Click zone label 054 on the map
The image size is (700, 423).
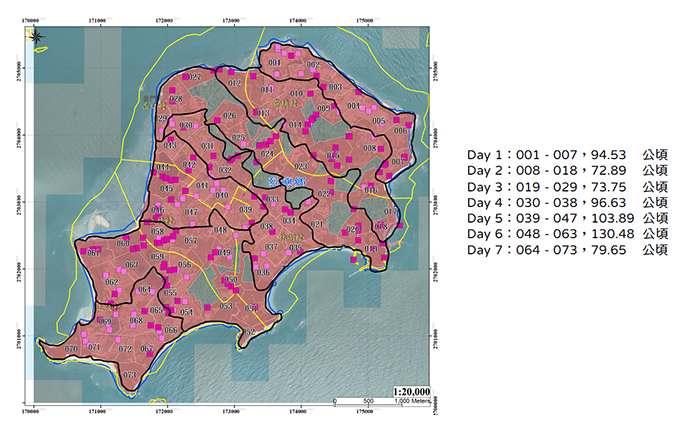point(187,312)
